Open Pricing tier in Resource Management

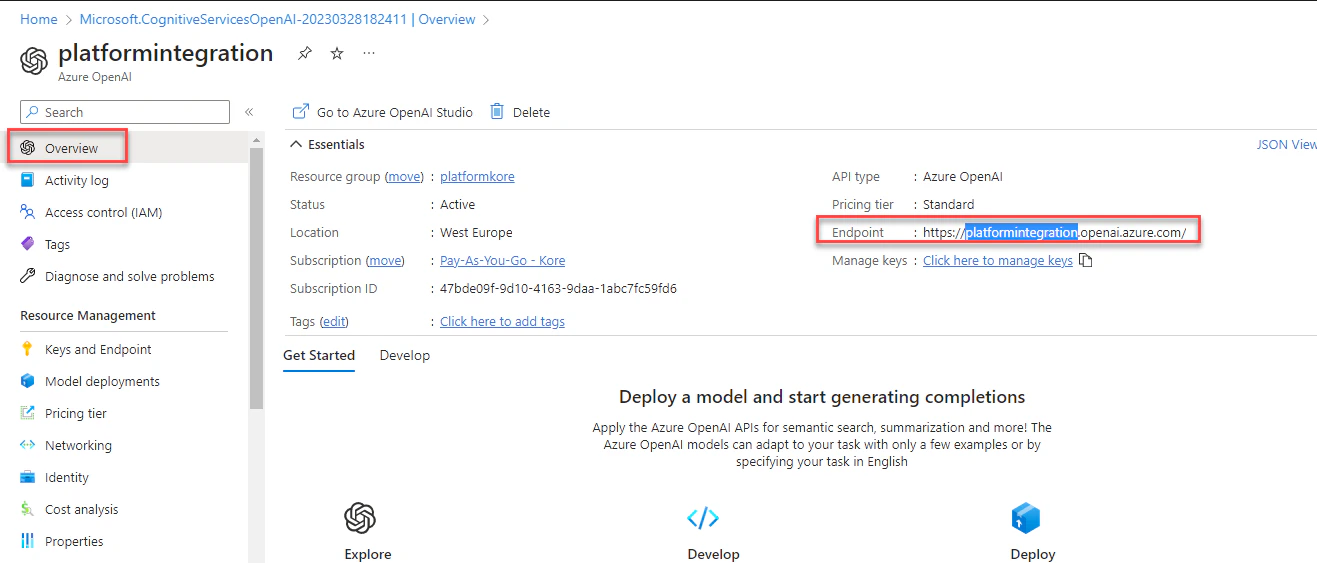pos(76,413)
